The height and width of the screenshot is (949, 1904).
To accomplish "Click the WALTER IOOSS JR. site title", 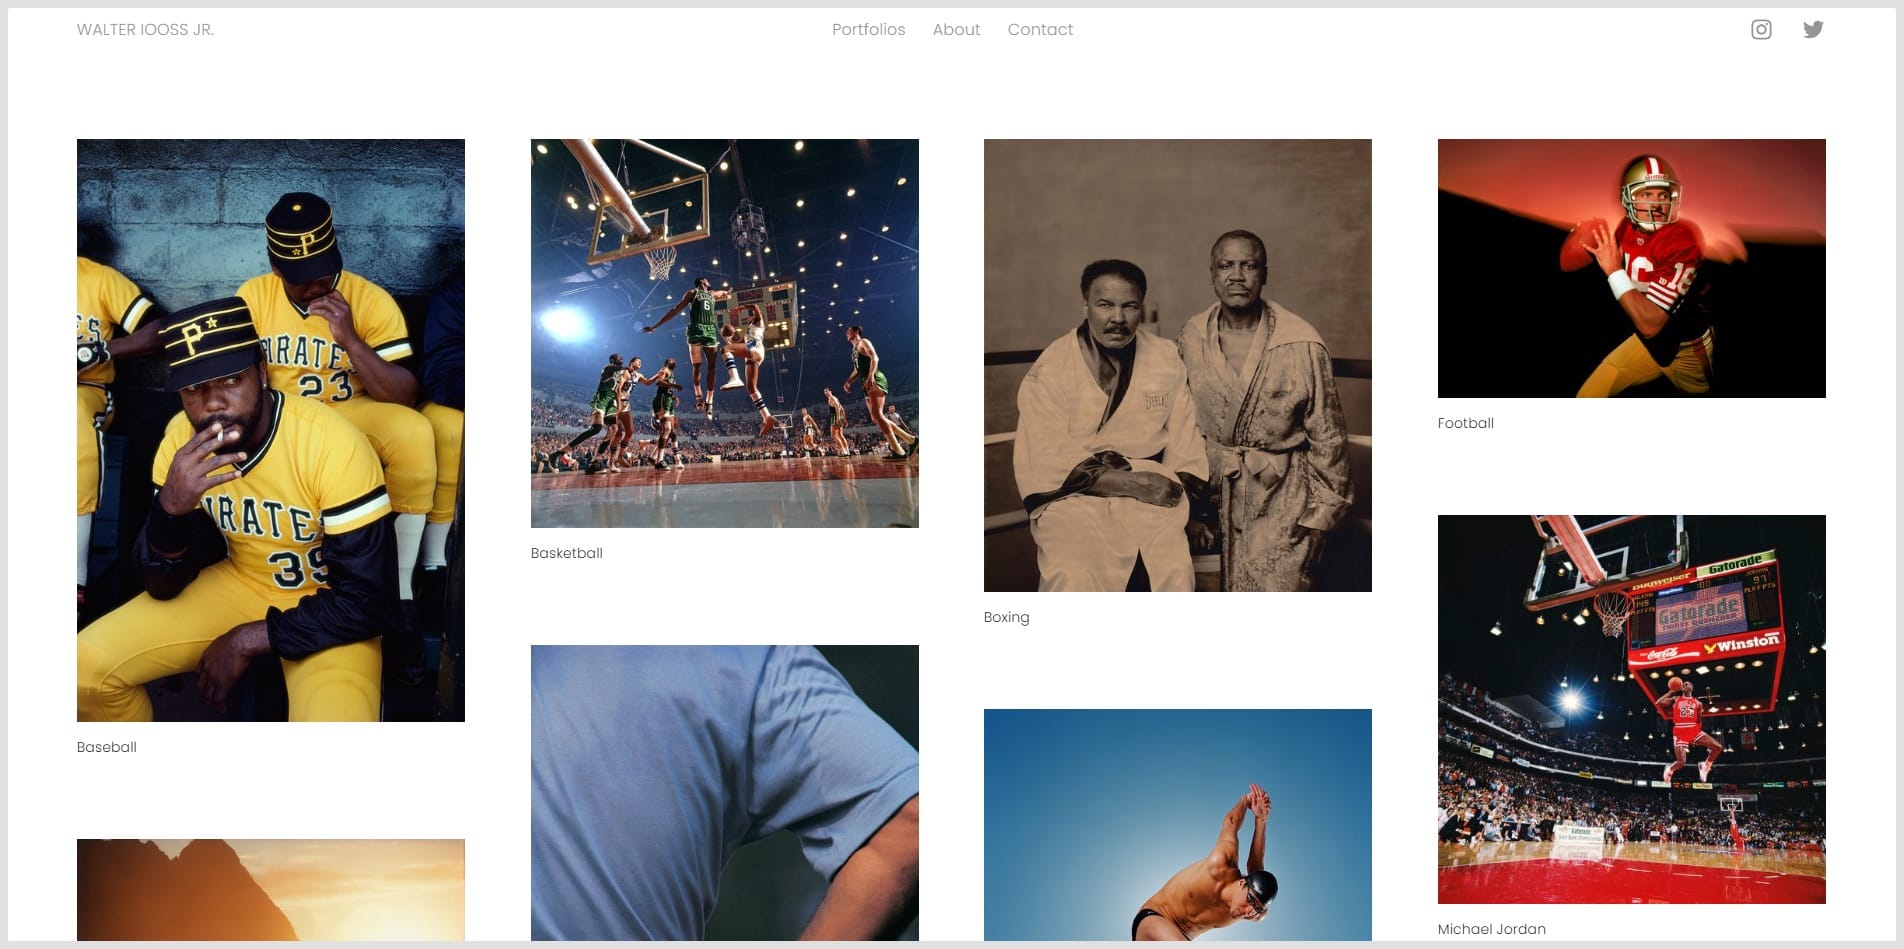I will click(145, 30).
